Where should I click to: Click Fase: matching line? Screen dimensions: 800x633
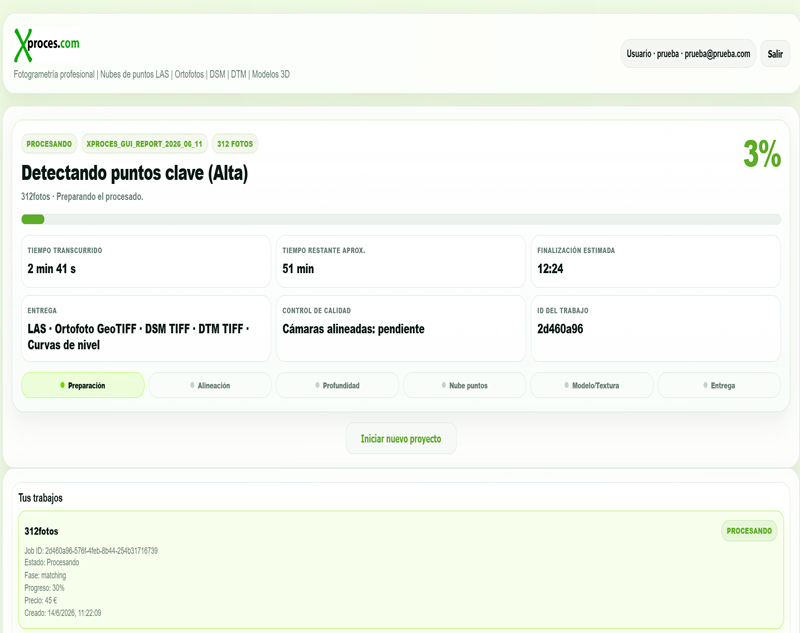coord(45,575)
